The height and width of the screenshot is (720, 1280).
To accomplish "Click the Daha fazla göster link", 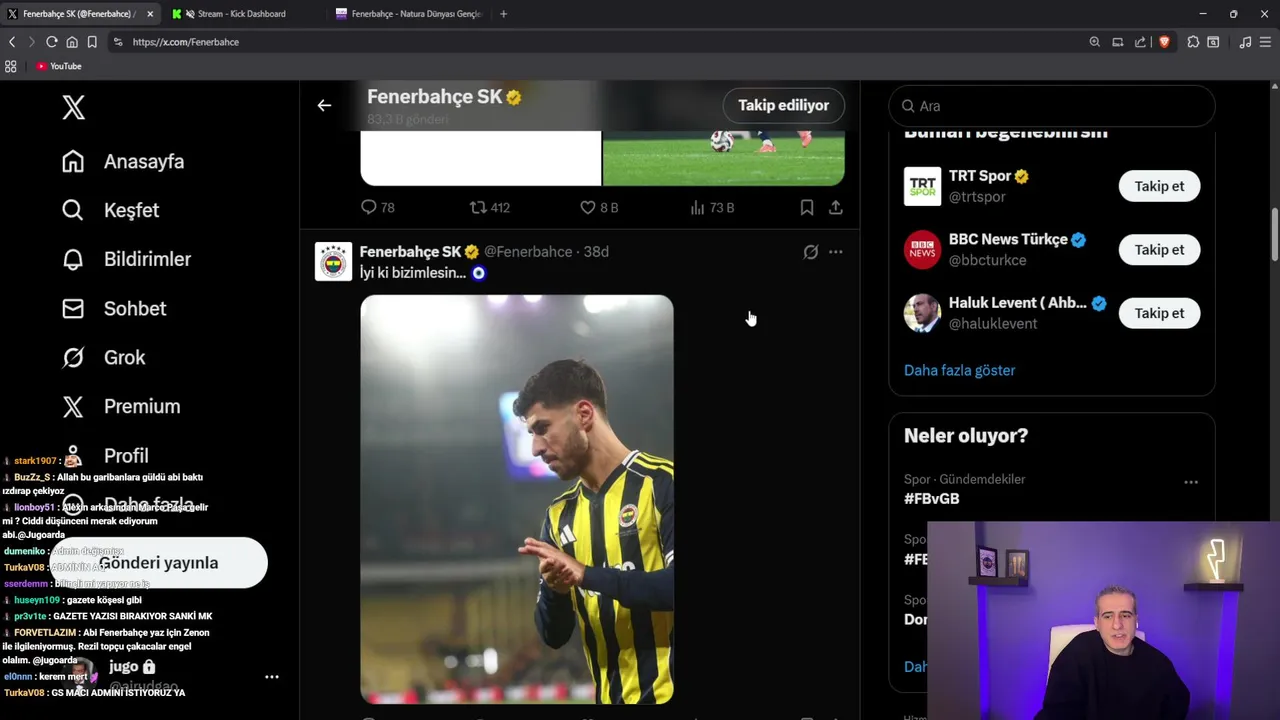I will tap(959, 370).
